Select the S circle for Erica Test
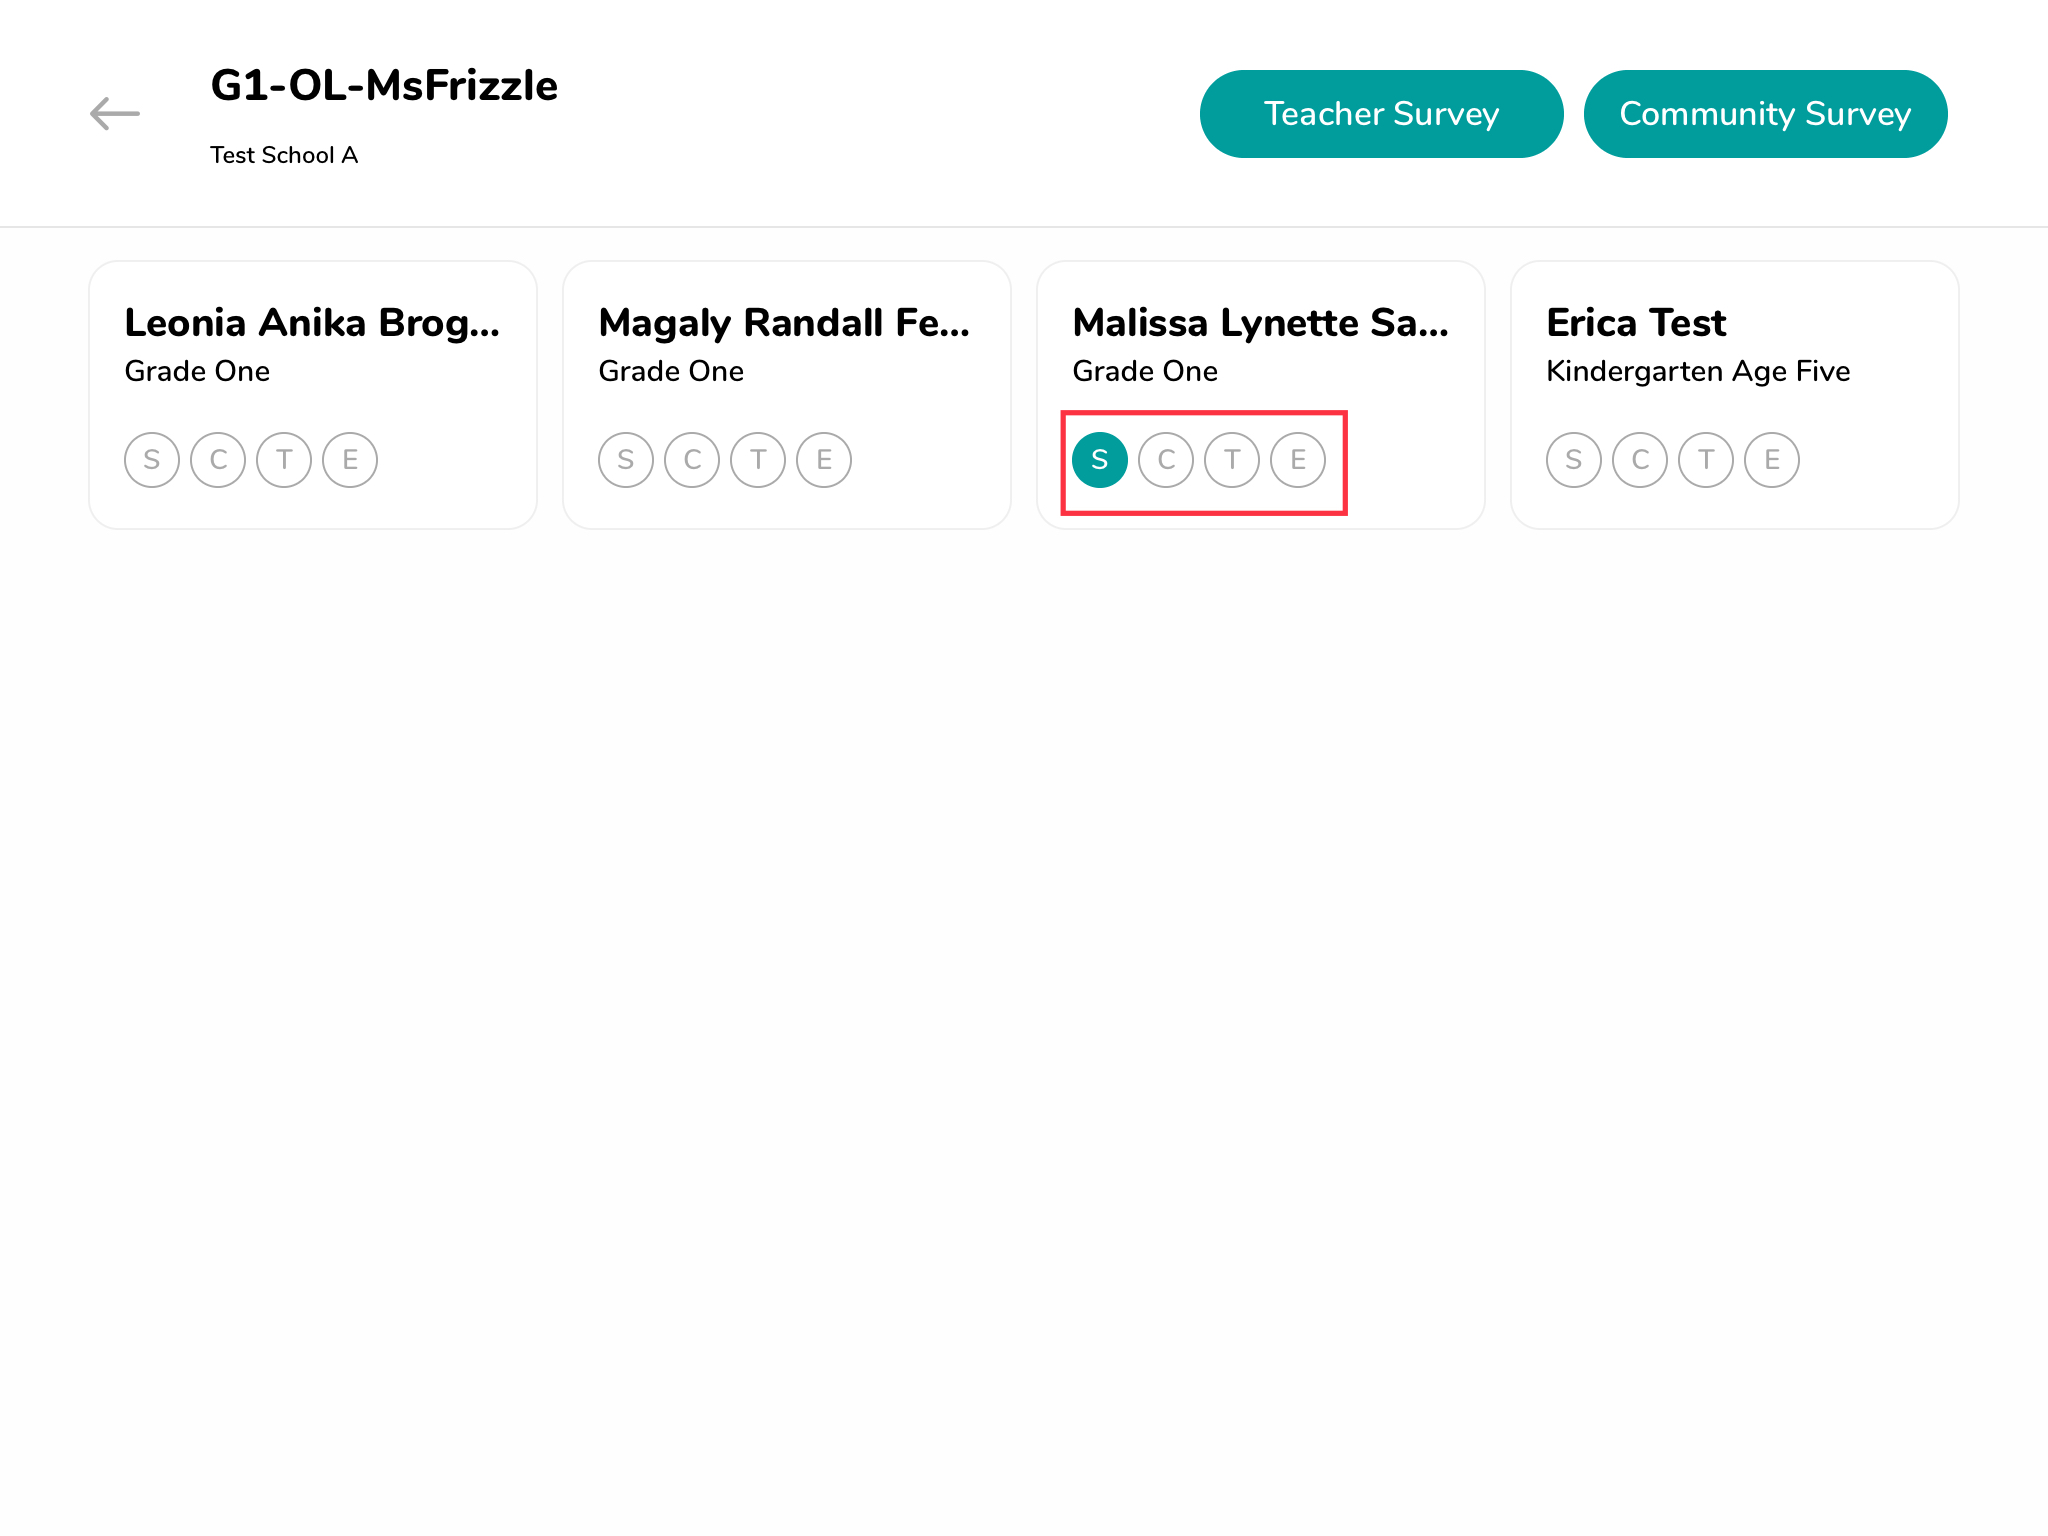Image resolution: width=2048 pixels, height=1536 pixels. point(1574,460)
